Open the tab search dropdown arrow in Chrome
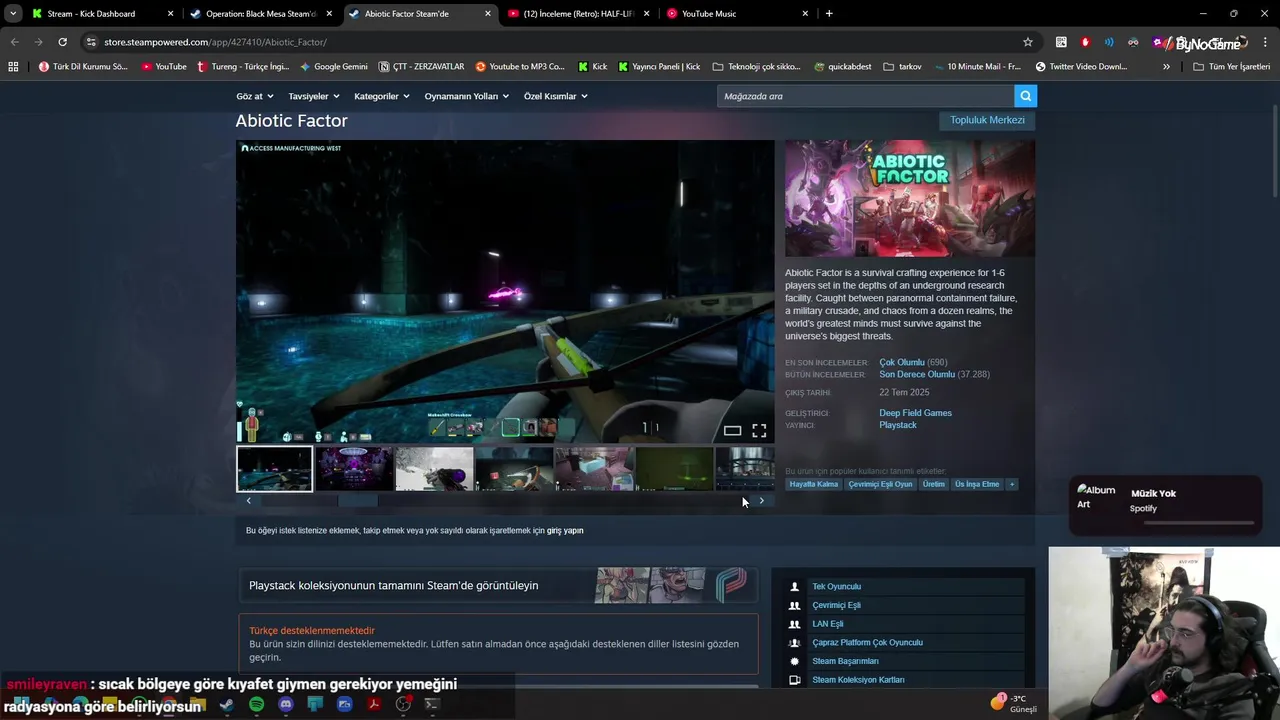 pos(12,14)
